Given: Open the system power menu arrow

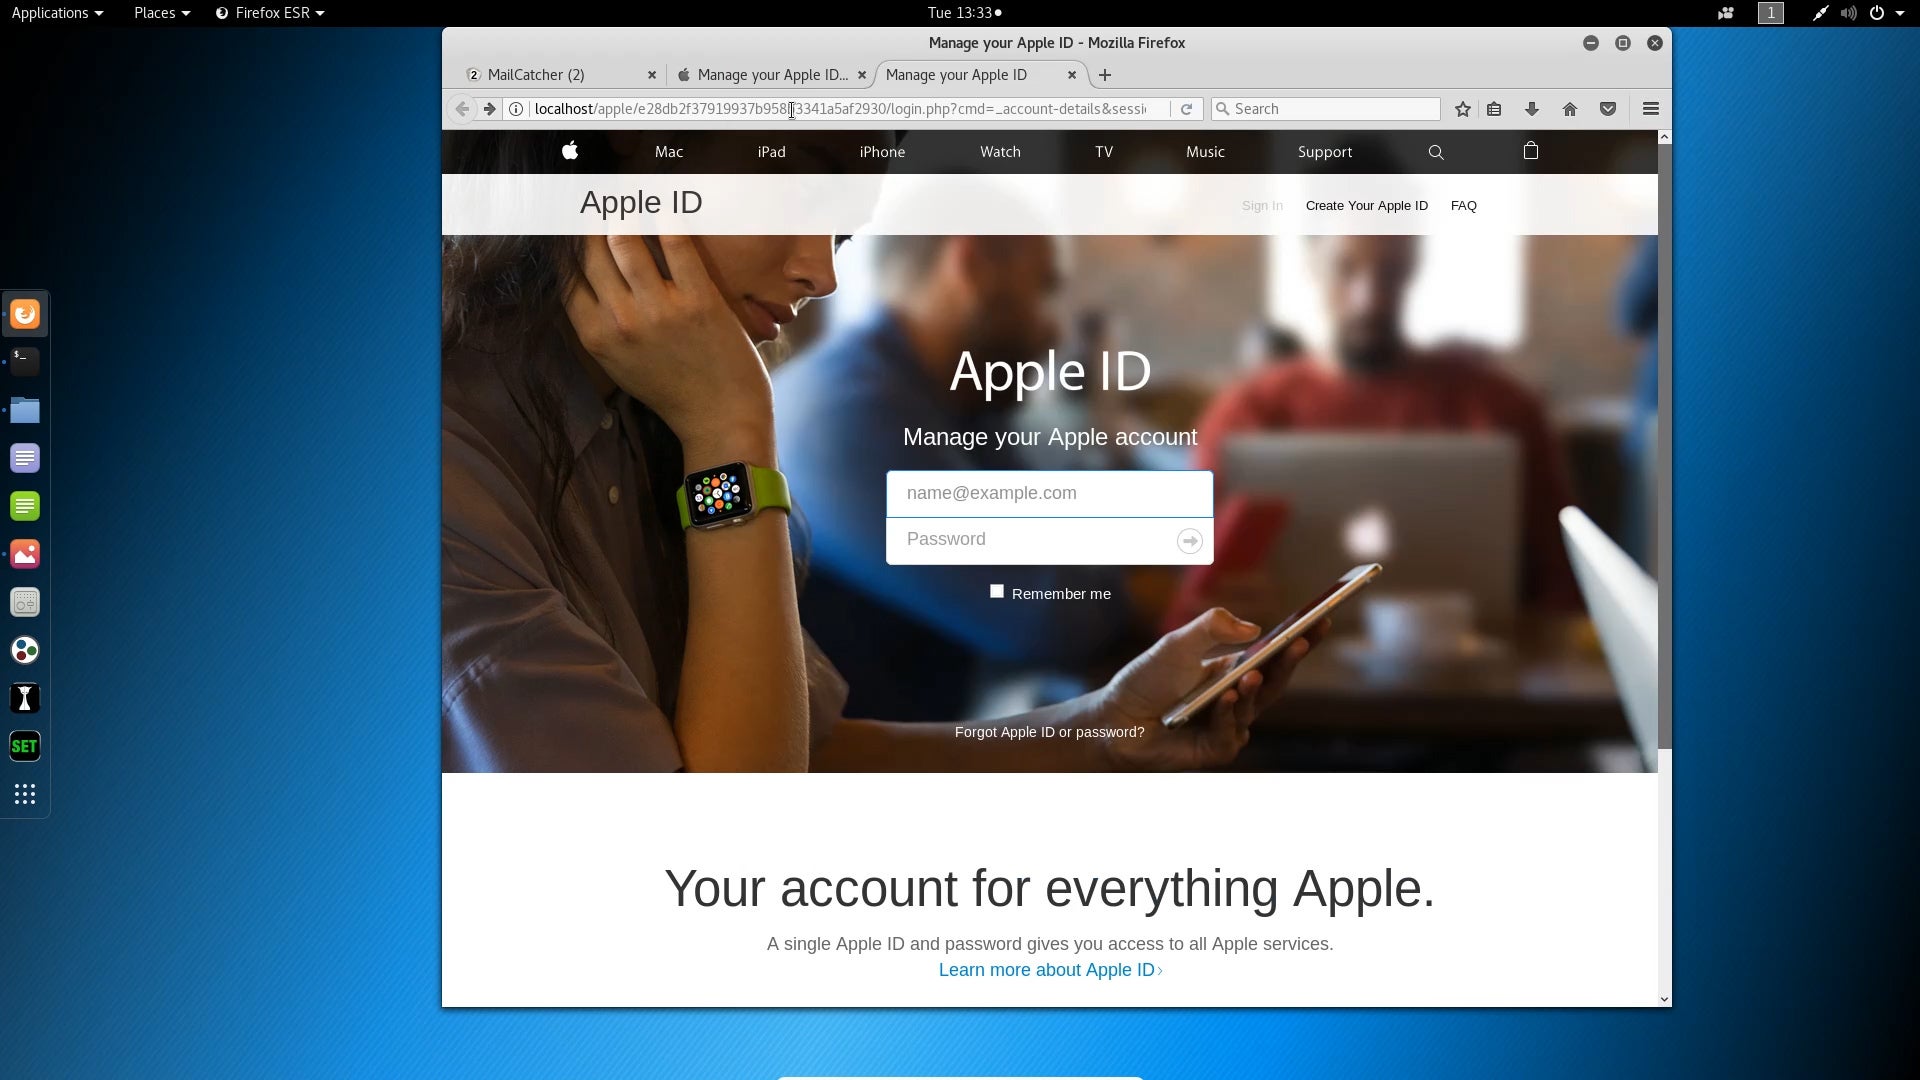Looking at the screenshot, I should [1900, 13].
